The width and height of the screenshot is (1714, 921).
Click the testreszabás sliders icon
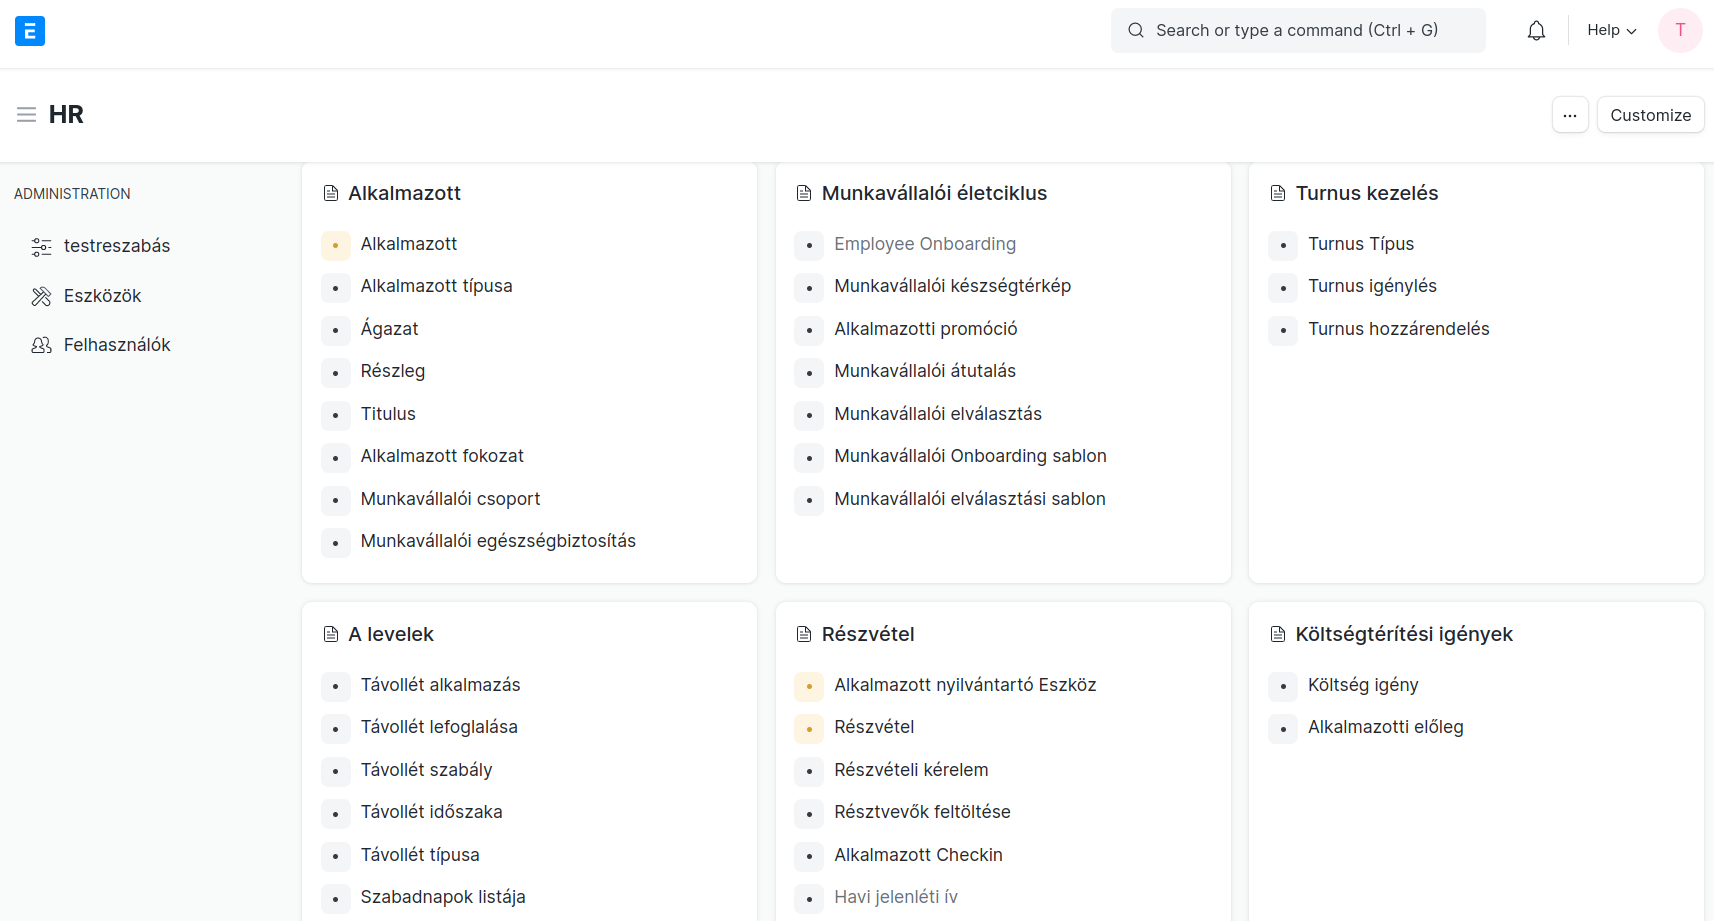point(41,247)
